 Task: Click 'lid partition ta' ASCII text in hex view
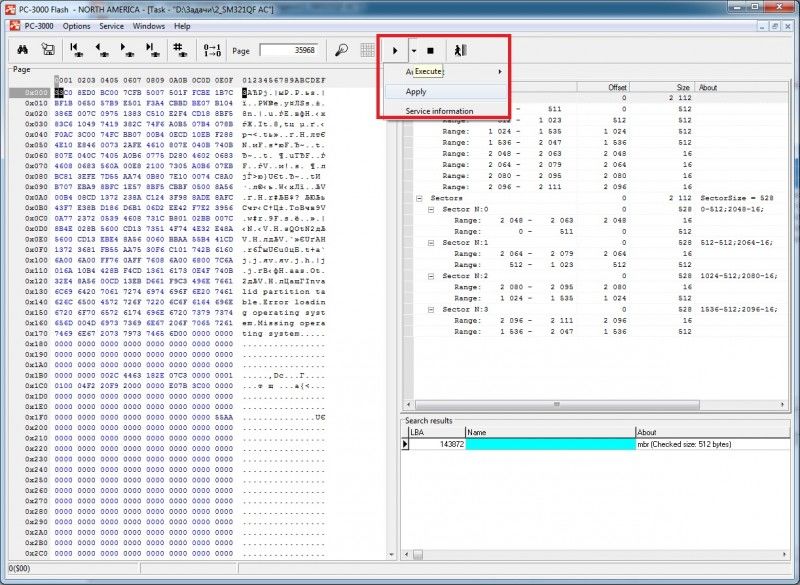(x=284, y=292)
